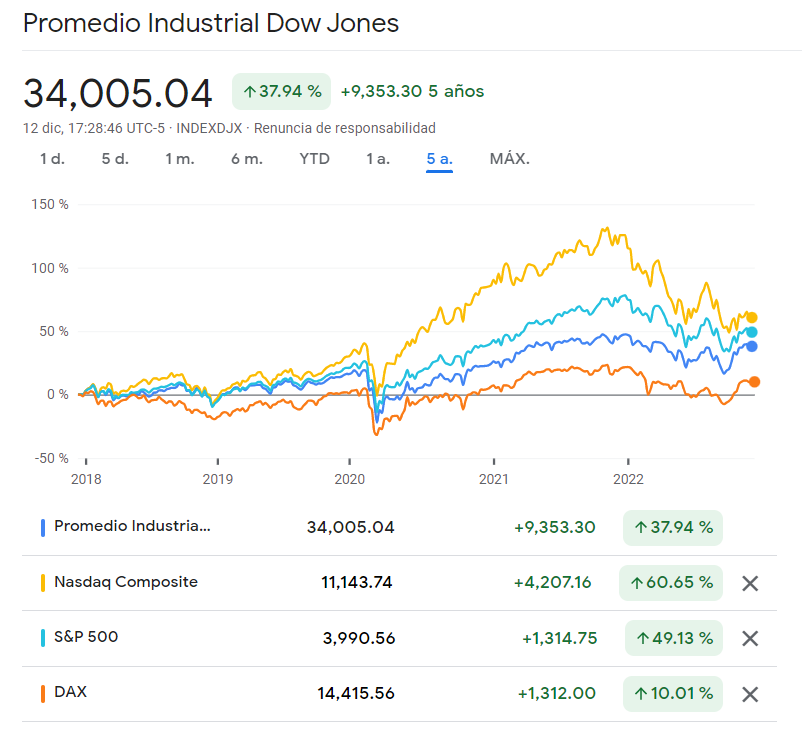Click the DAX value 14,415.56
The height and width of the screenshot is (731, 802).
click(x=356, y=694)
